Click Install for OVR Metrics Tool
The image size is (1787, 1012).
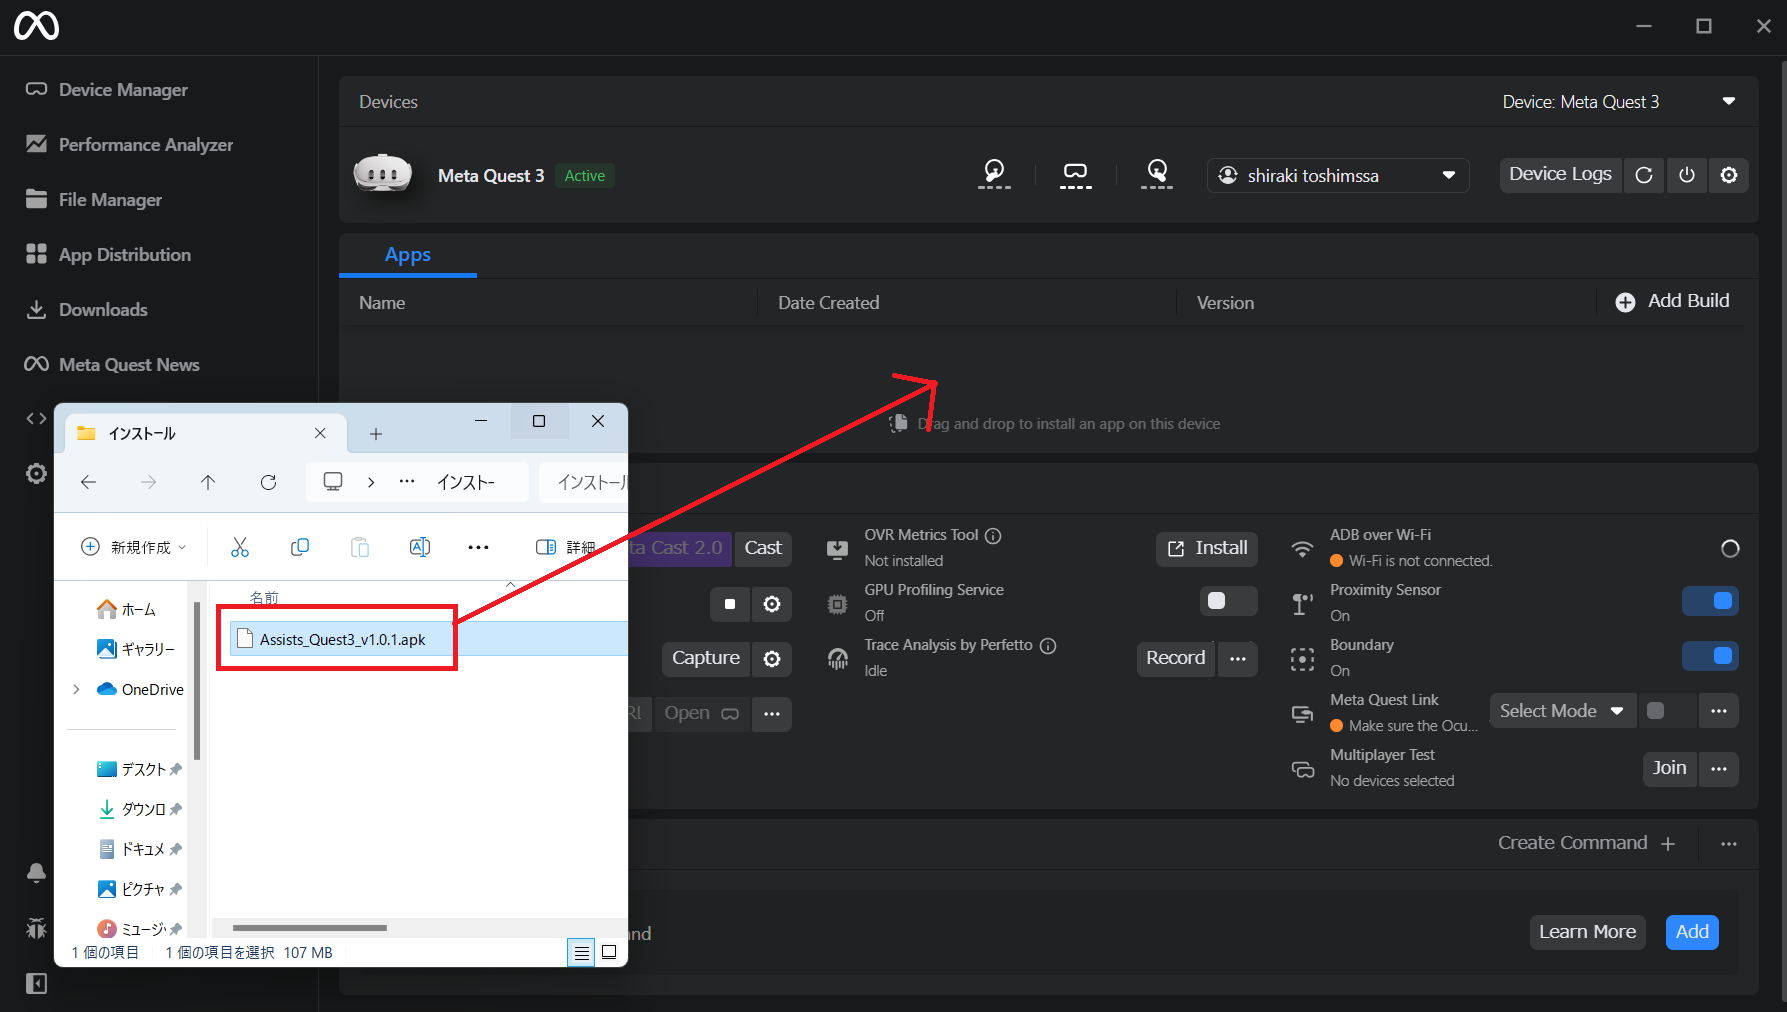click(x=1207, y=548)
